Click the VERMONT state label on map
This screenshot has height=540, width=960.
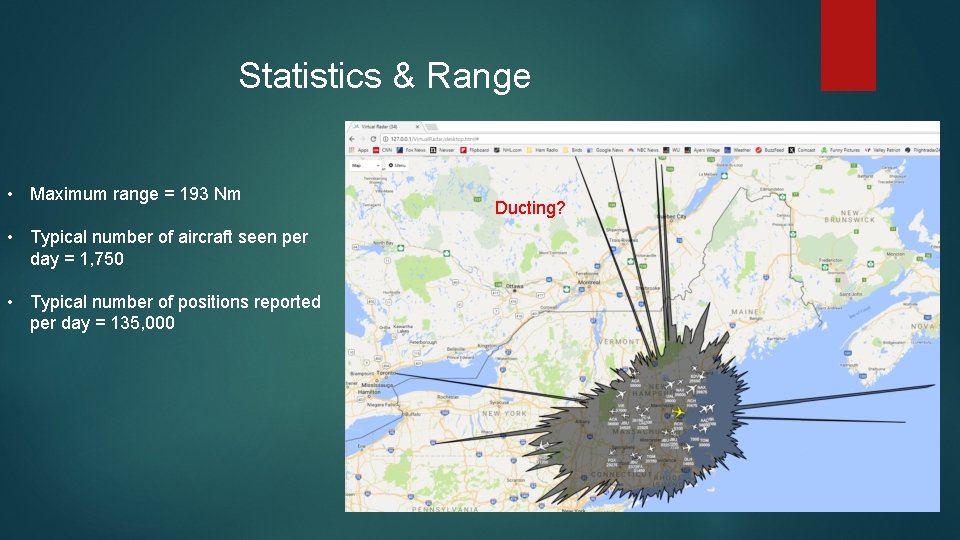point(619,342)
